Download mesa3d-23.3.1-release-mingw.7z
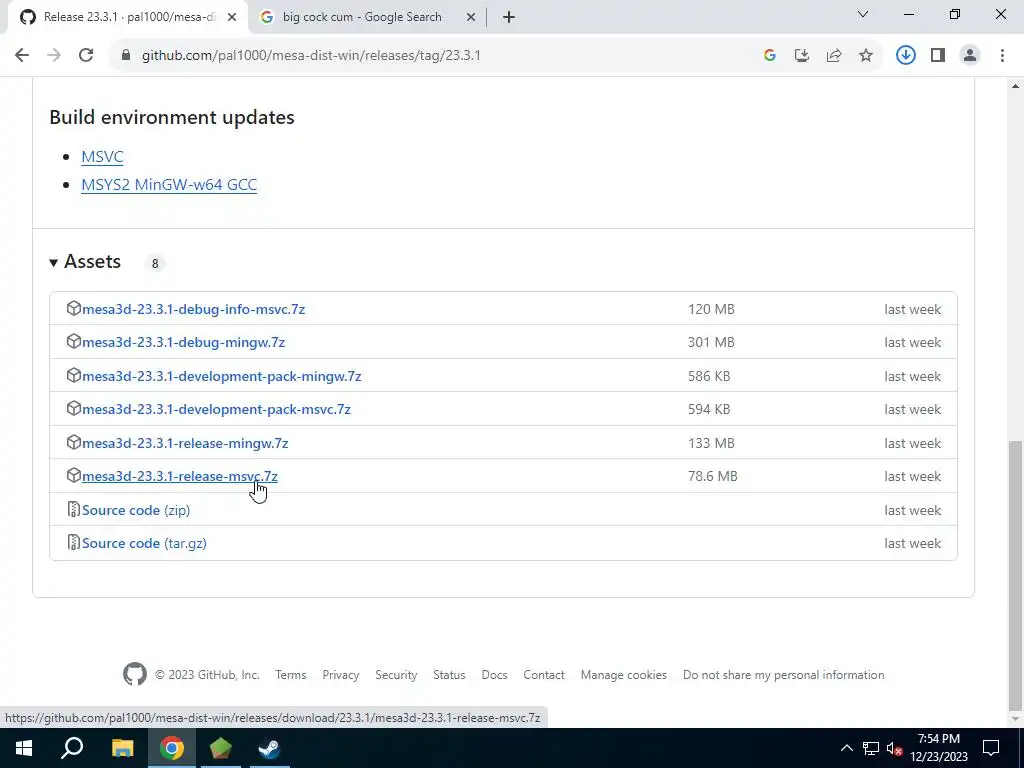This screenshot has height=768, width=1024. click(x=185, y=443)
